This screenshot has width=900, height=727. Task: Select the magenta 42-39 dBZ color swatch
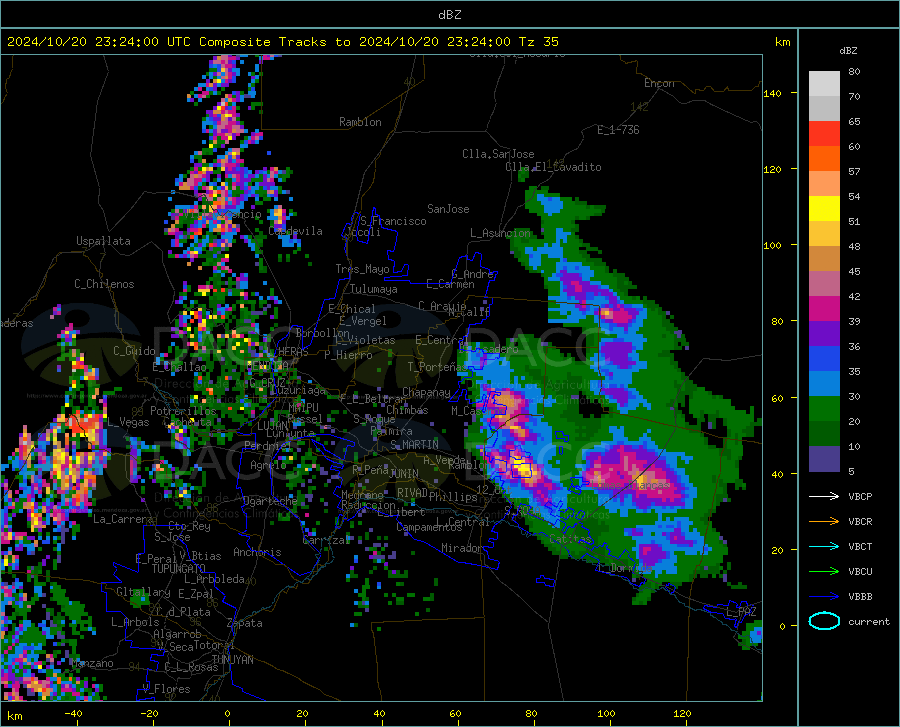click(x=824, y=309)
